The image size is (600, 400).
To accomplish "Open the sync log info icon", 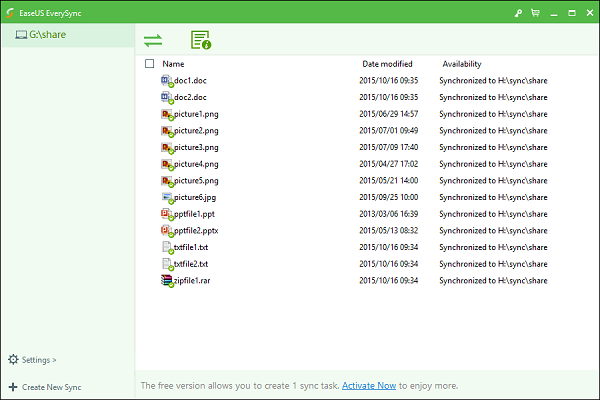I will click(200, 40).
